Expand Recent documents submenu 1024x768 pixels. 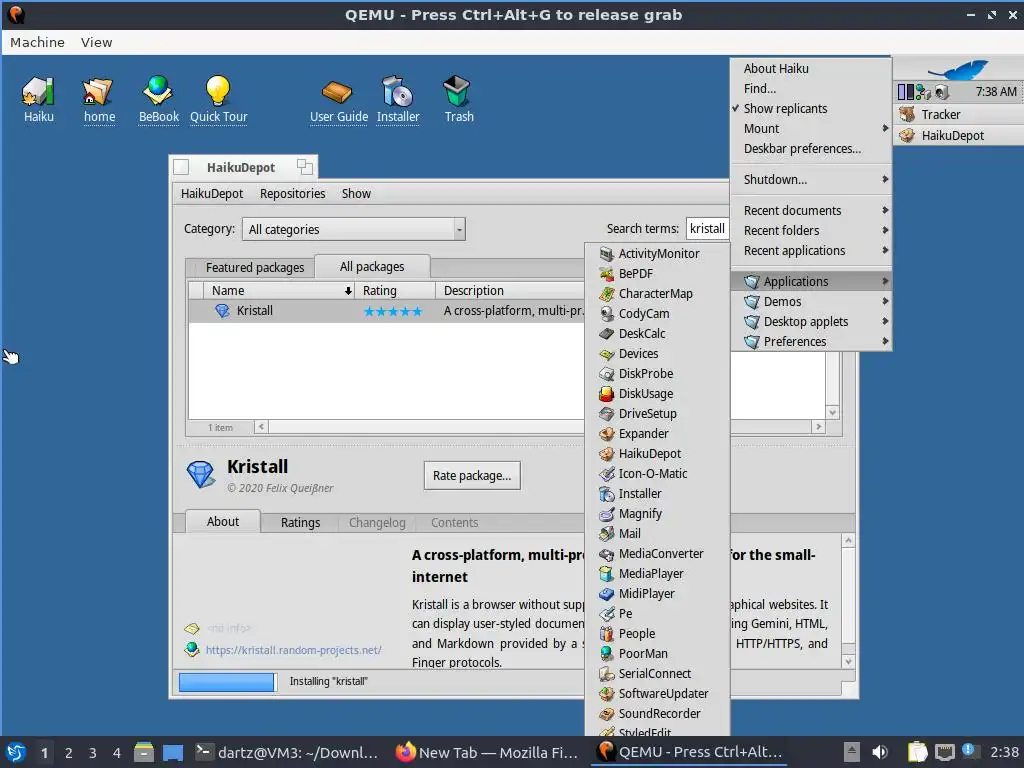pyautogui.click(x=810, y=210)
